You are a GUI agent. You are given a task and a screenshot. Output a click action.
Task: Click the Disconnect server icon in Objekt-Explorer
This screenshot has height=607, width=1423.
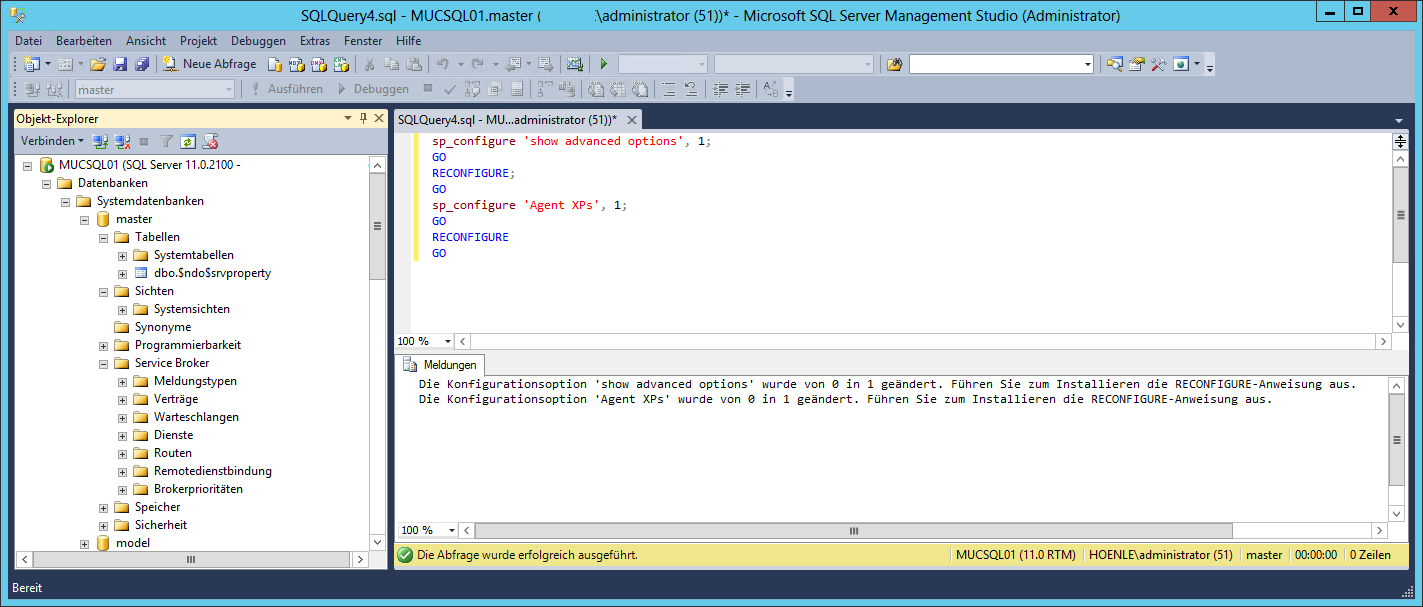(x=122, y=142)
